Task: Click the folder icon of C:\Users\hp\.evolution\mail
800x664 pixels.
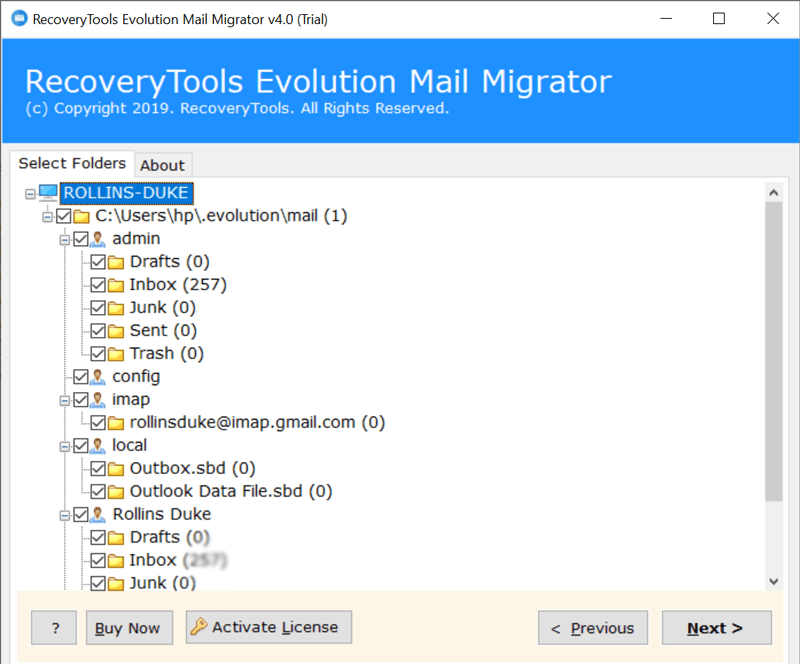Action: coord(82,216)
